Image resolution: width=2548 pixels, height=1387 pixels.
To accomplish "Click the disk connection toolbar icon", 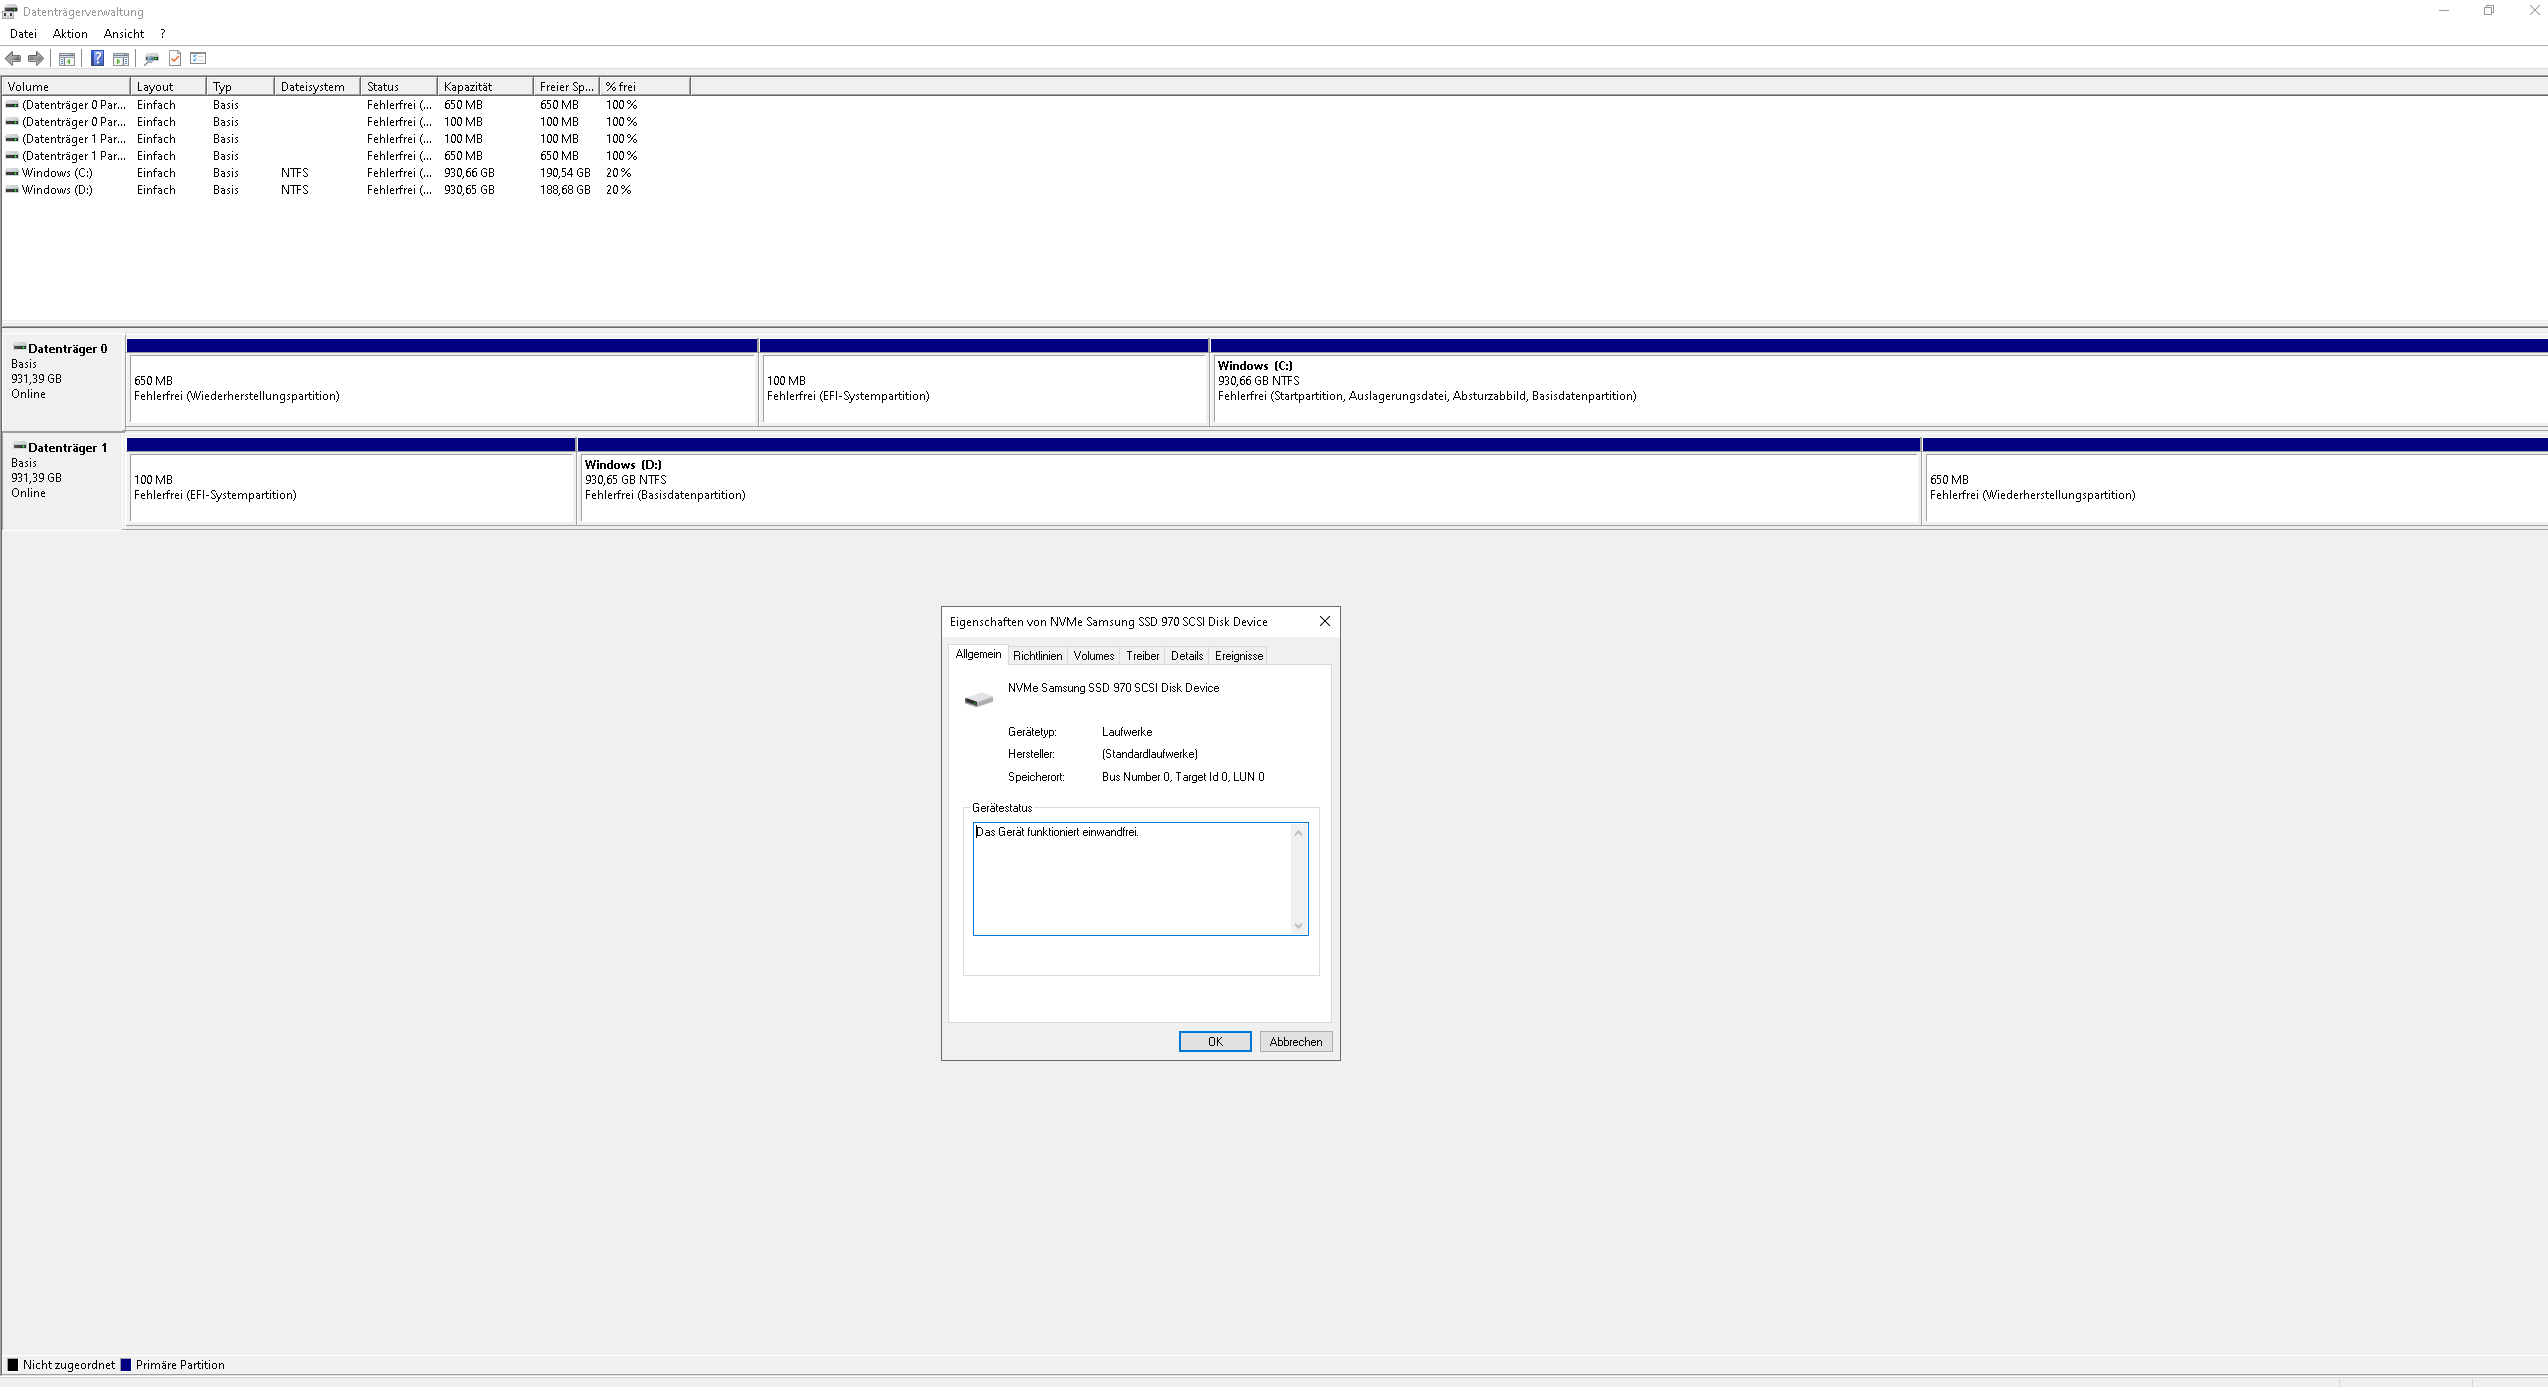I will (x=151, y=58).
